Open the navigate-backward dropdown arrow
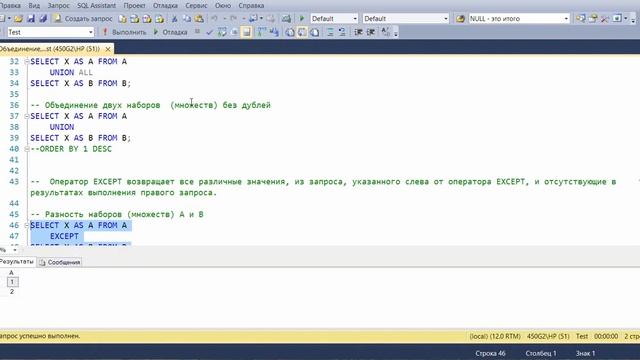640x360 pixels. pyautogui.click(x=261, y=19)
